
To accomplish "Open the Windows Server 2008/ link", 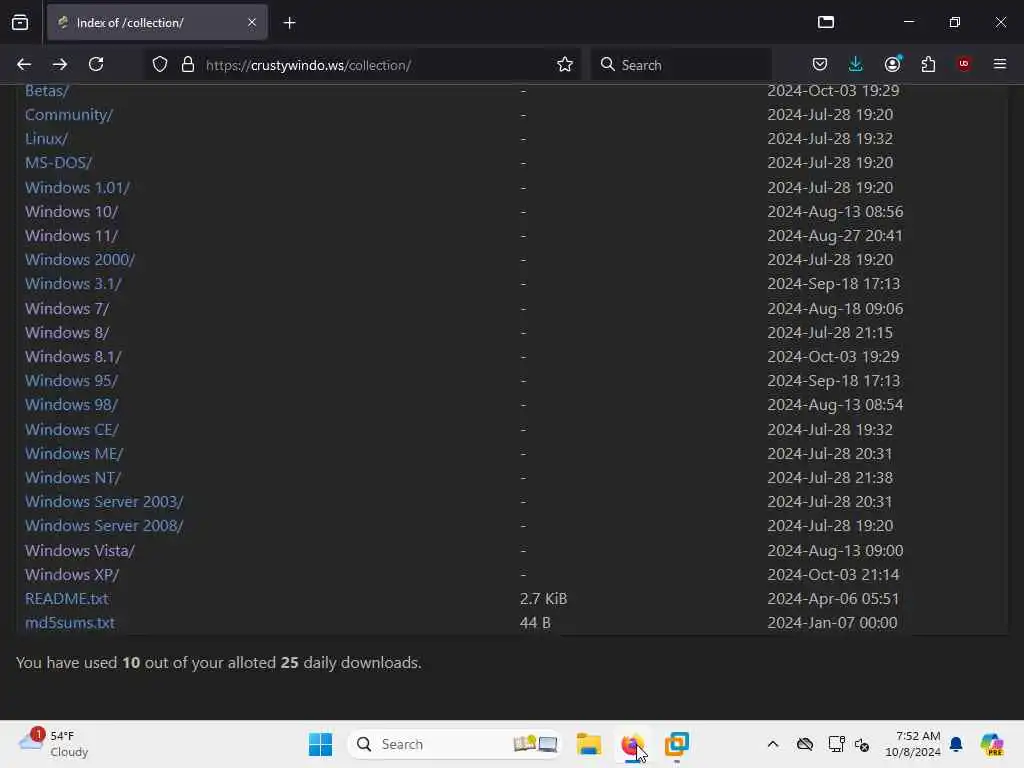I will 104,526.
